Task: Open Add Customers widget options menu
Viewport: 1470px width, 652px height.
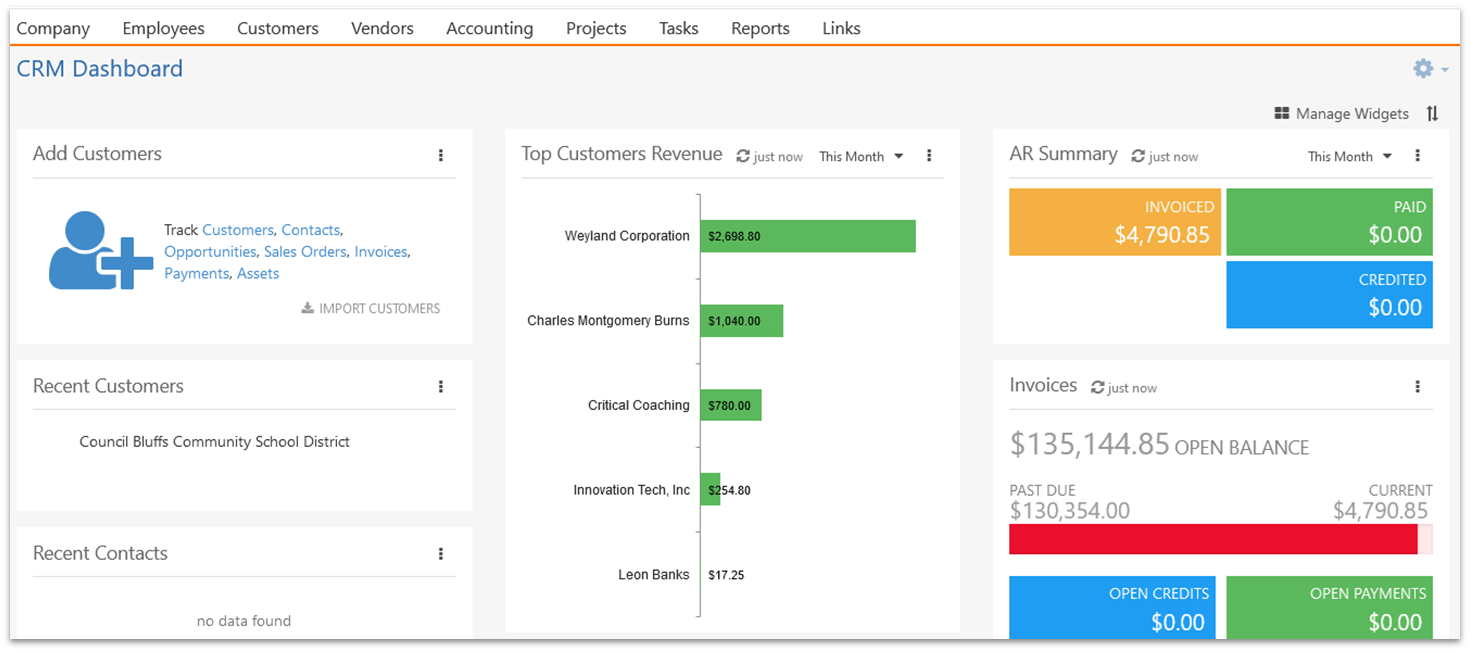Action: coord(441,155)
